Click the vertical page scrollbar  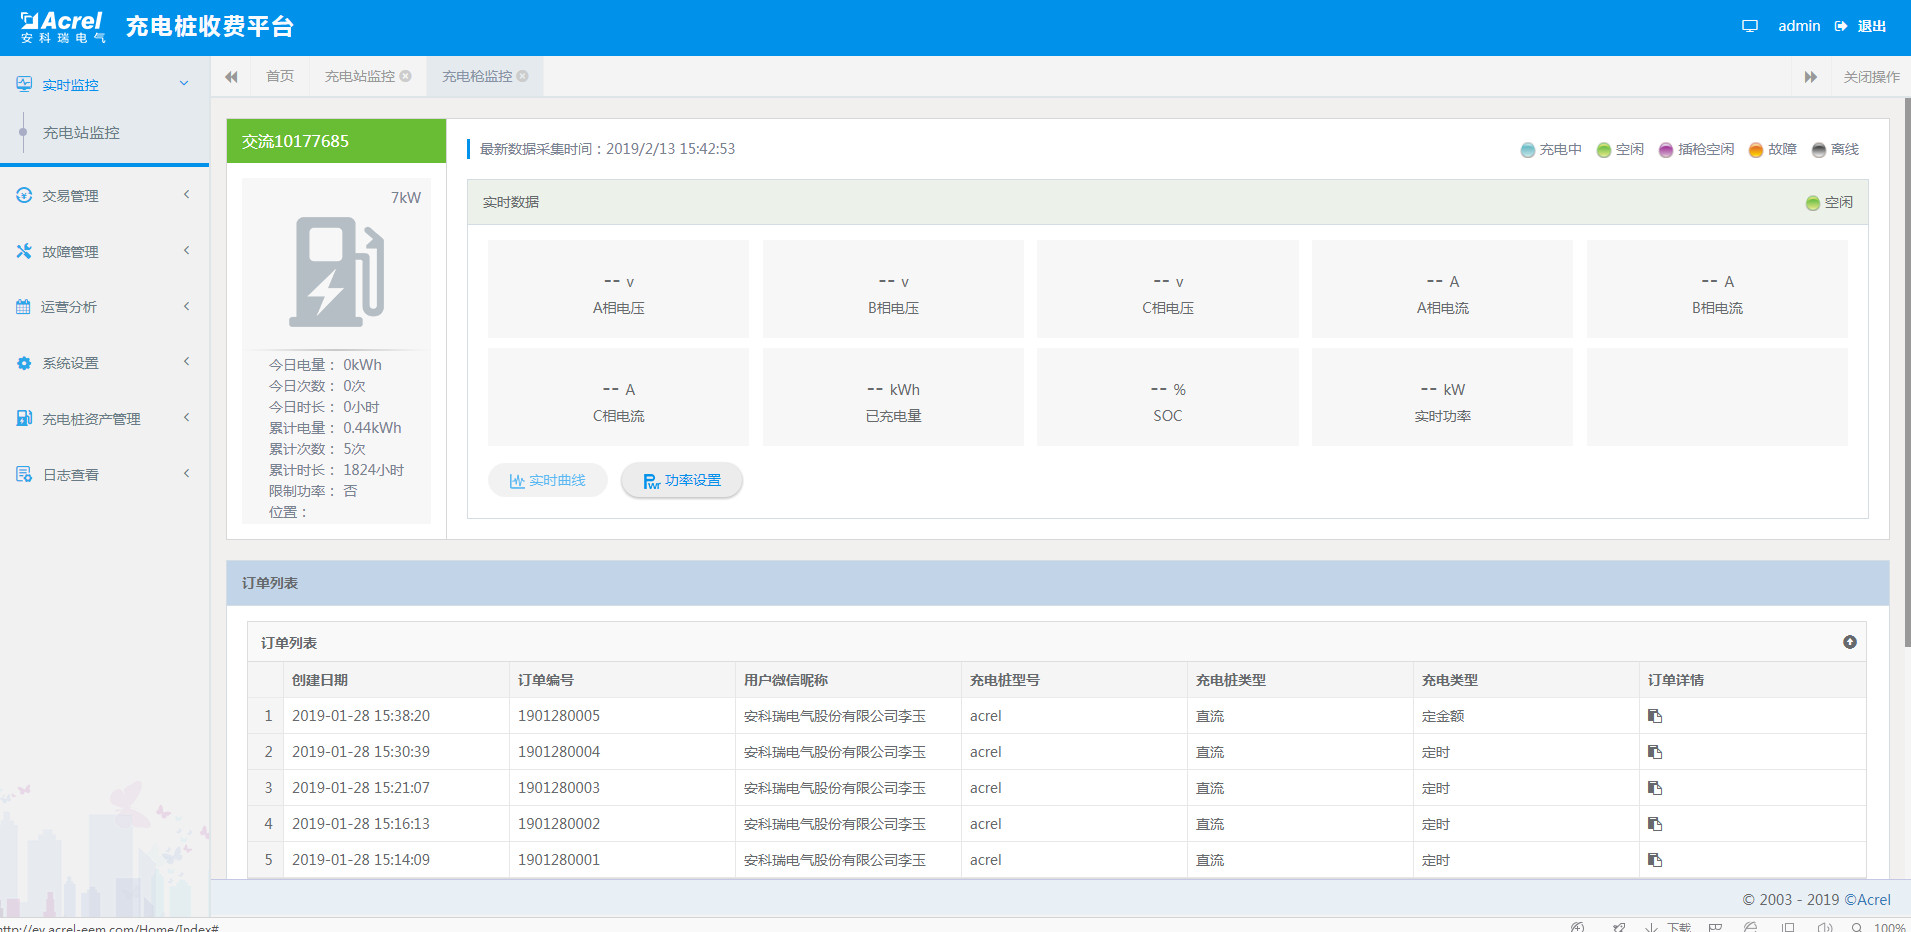pyautogui.click(x=1906, y=372)
